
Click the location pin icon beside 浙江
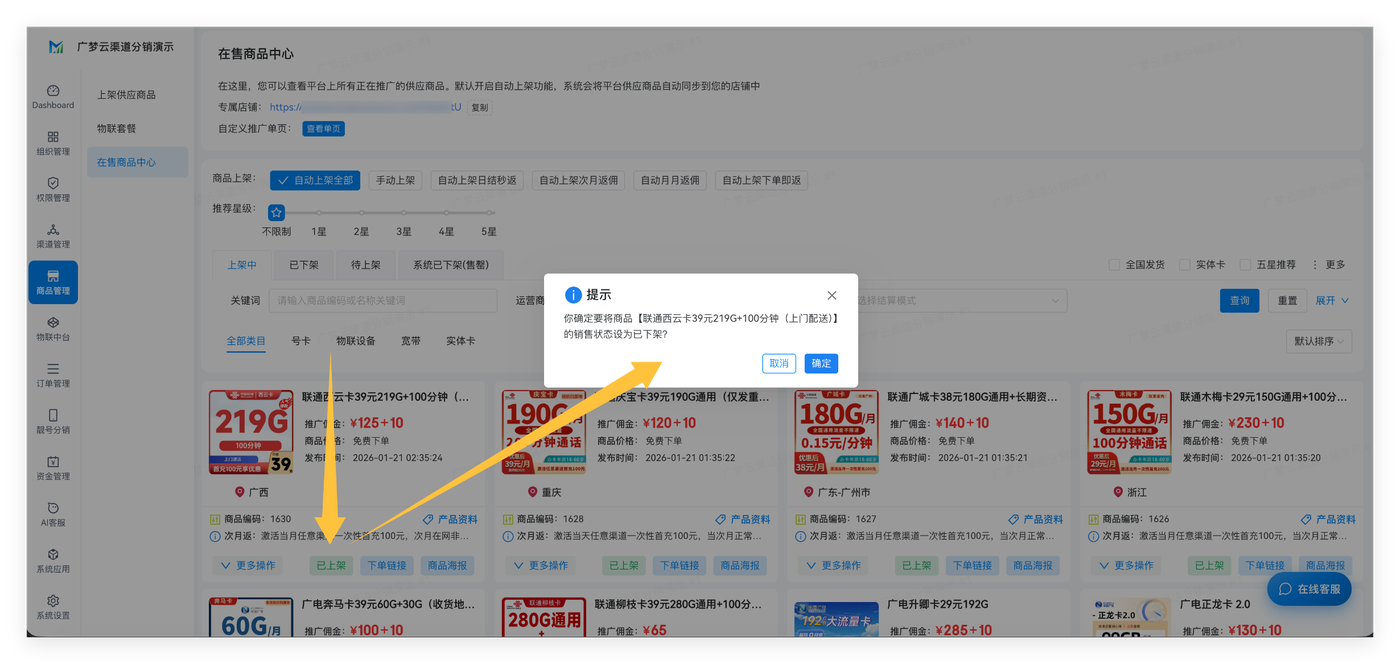[1118, 492]
